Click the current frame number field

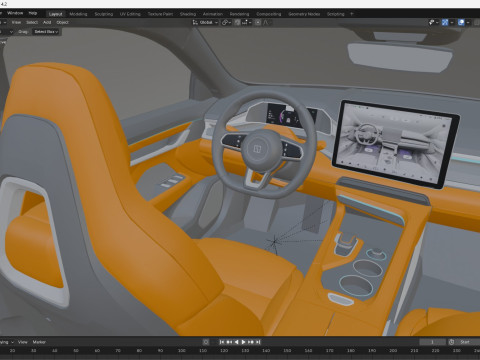tap(432, 342)
